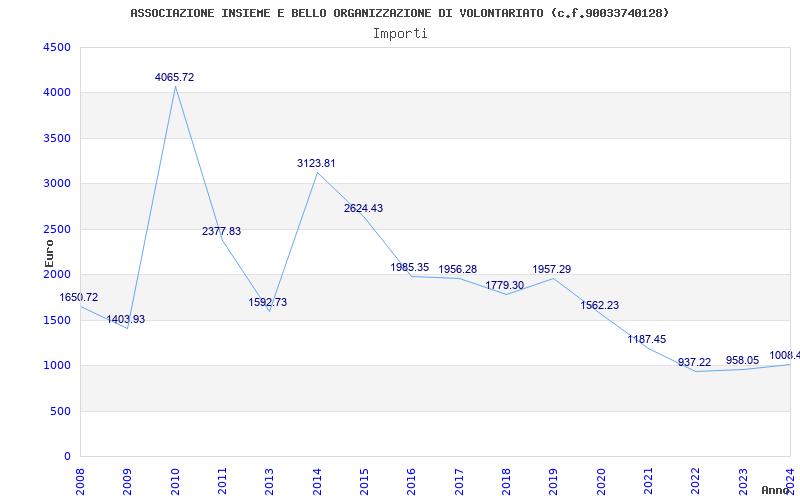Click the 2021 x-axis year label
This screenshot has height=500, width=800.
tap(648, 482)
